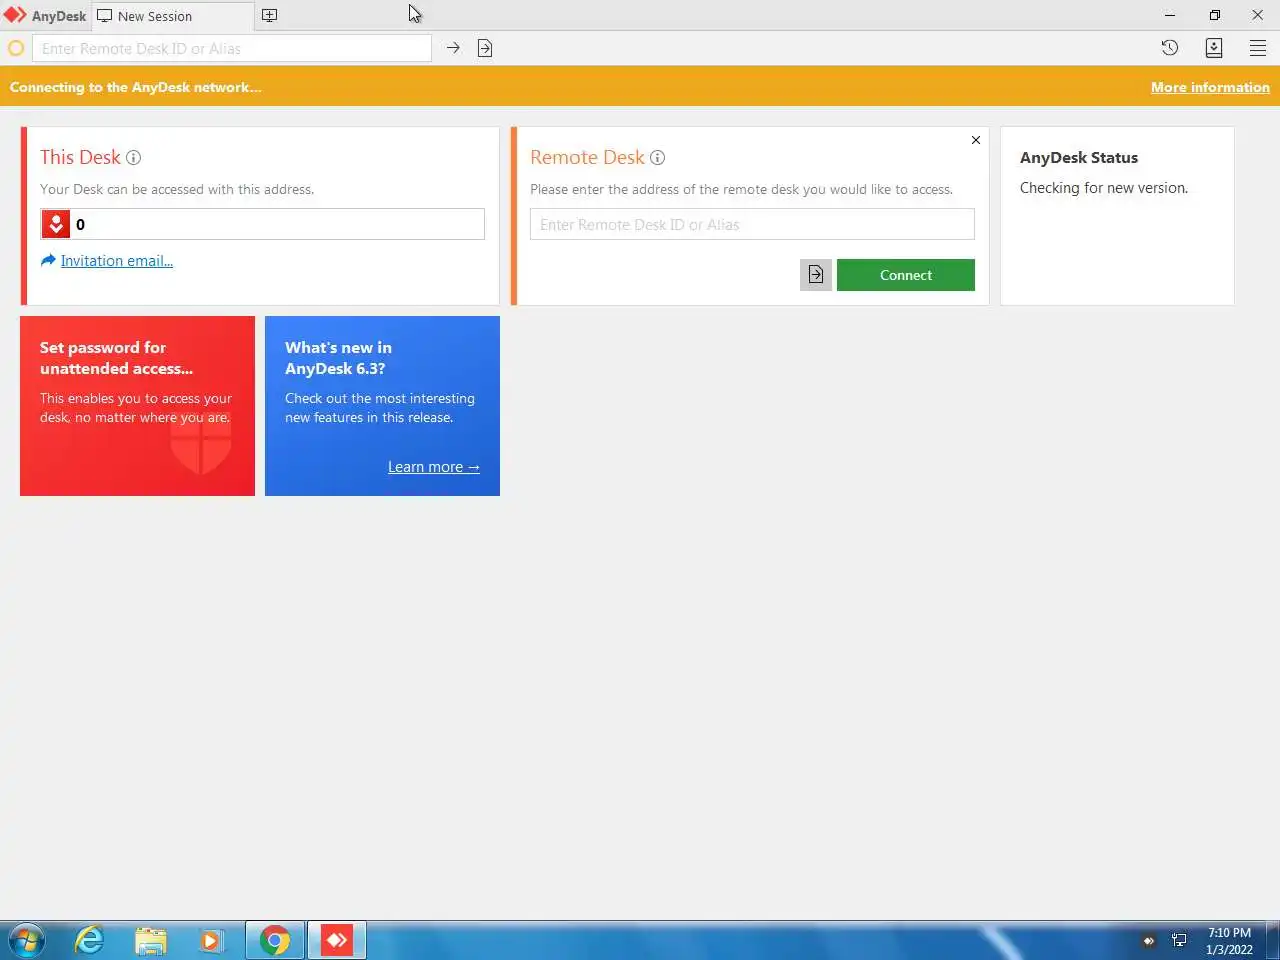Viewport: 1280px width, 960px height.
Task: Focus the Remote Desk ID input in panel
Action: tap(752, 224)
